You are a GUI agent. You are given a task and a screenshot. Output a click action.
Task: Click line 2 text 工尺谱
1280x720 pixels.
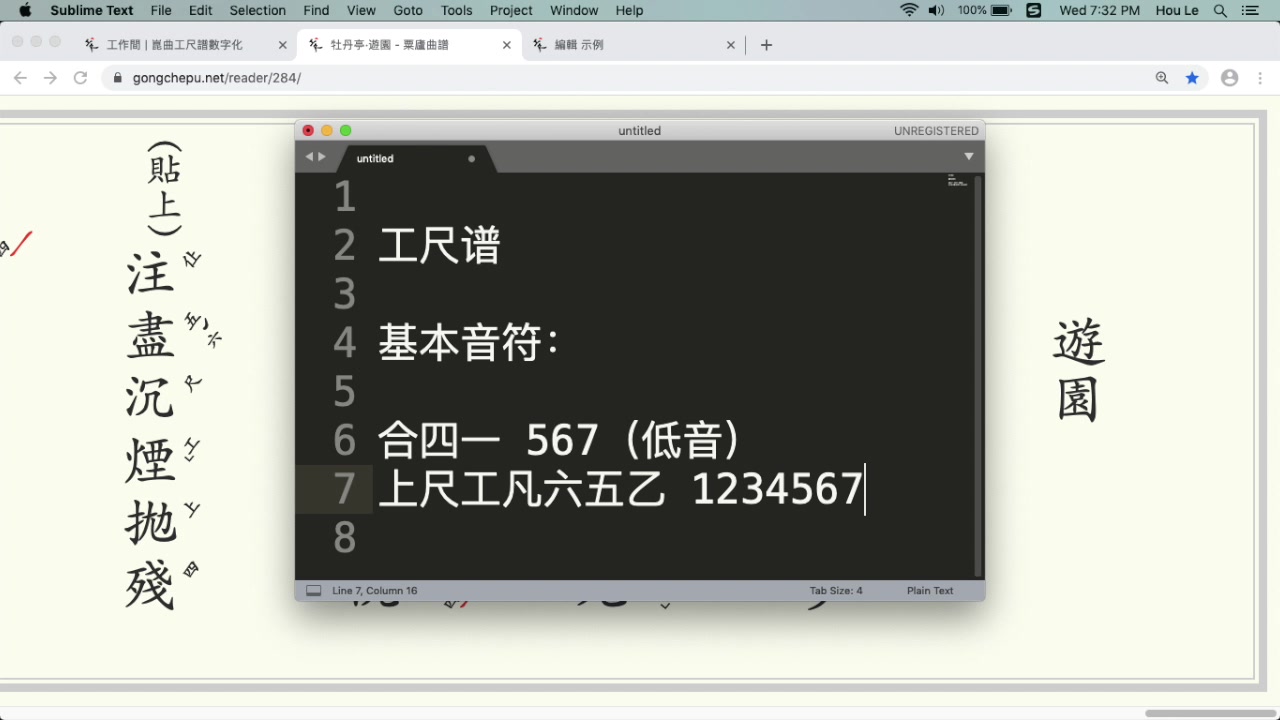[x=439, y=246]
